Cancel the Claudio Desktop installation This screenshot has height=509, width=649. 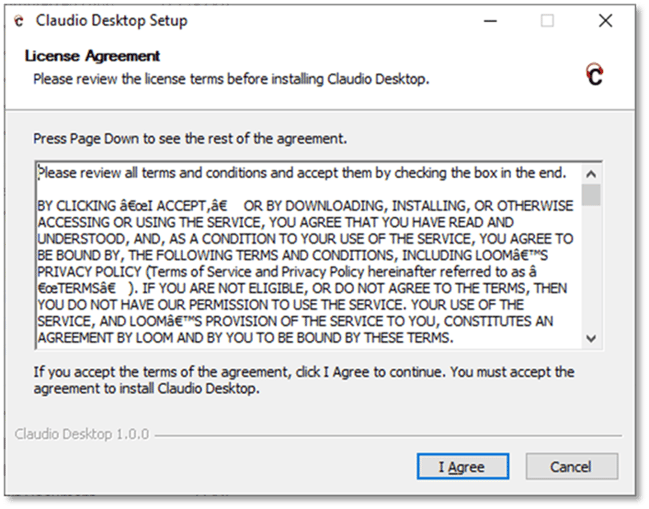point(572,467)
